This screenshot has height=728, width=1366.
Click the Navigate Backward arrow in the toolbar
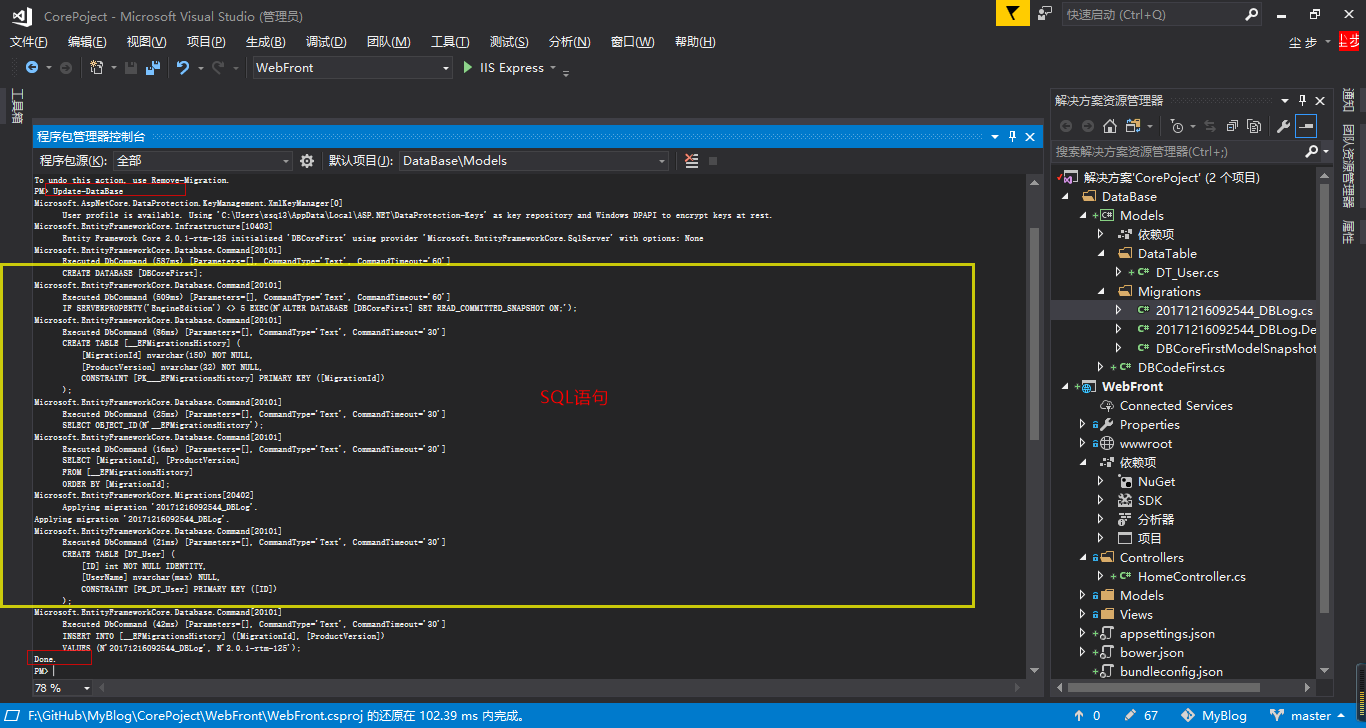tap(32, 67)
